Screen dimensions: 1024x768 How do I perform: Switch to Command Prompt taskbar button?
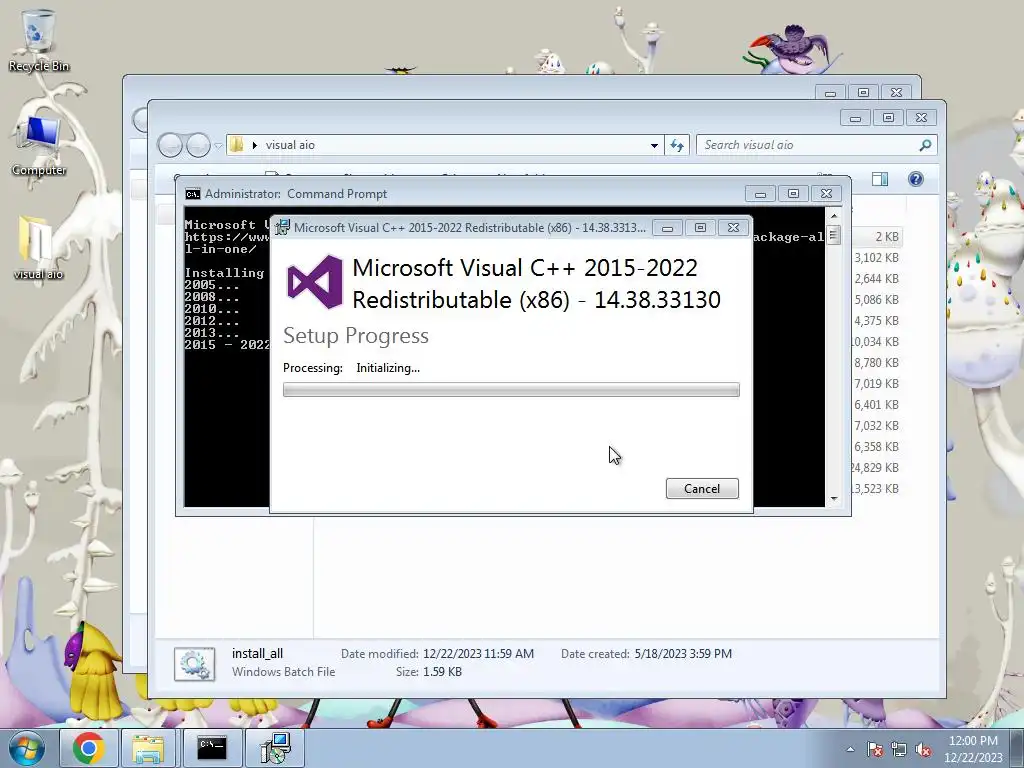(212, 748)
